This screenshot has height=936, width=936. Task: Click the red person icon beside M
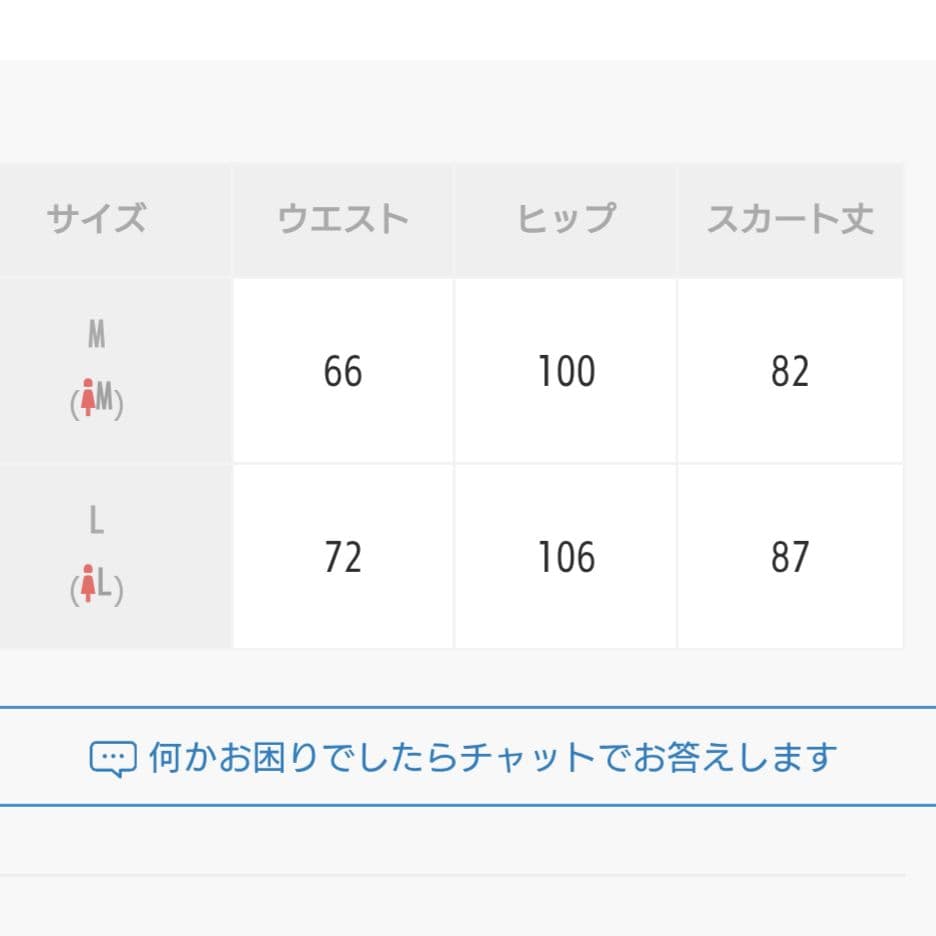88,398
